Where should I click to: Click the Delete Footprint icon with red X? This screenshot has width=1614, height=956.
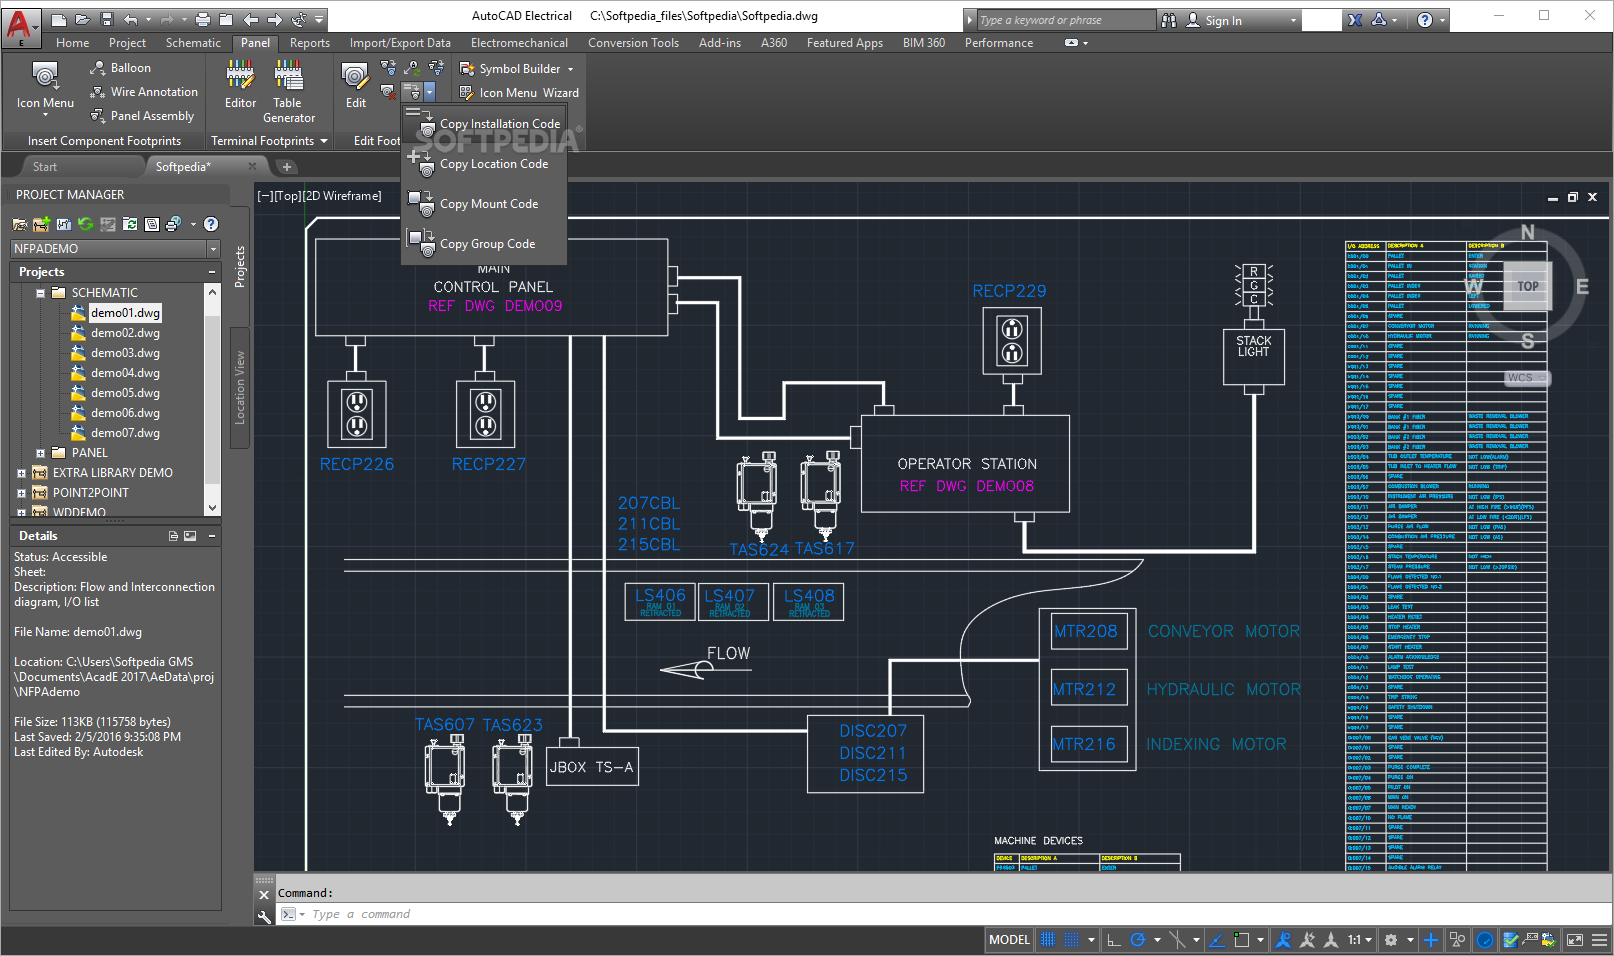click(388, 92)
